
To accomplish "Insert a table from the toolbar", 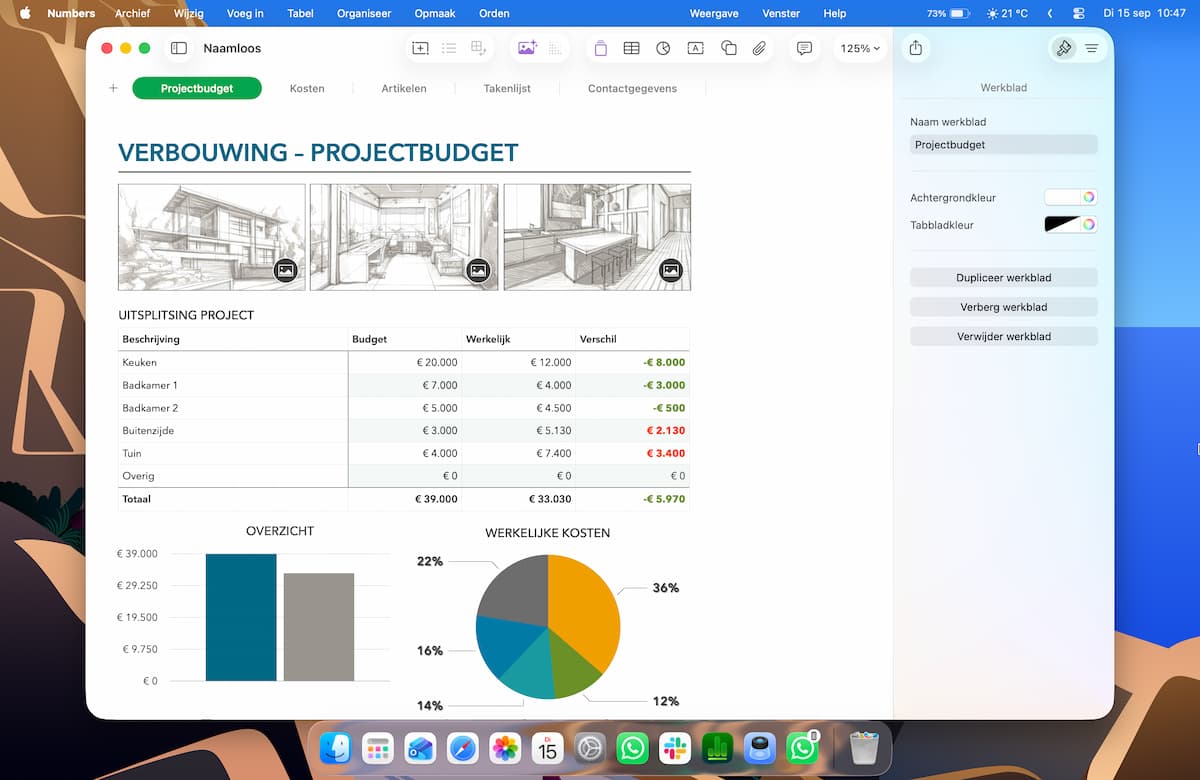I will pos(631,48).
